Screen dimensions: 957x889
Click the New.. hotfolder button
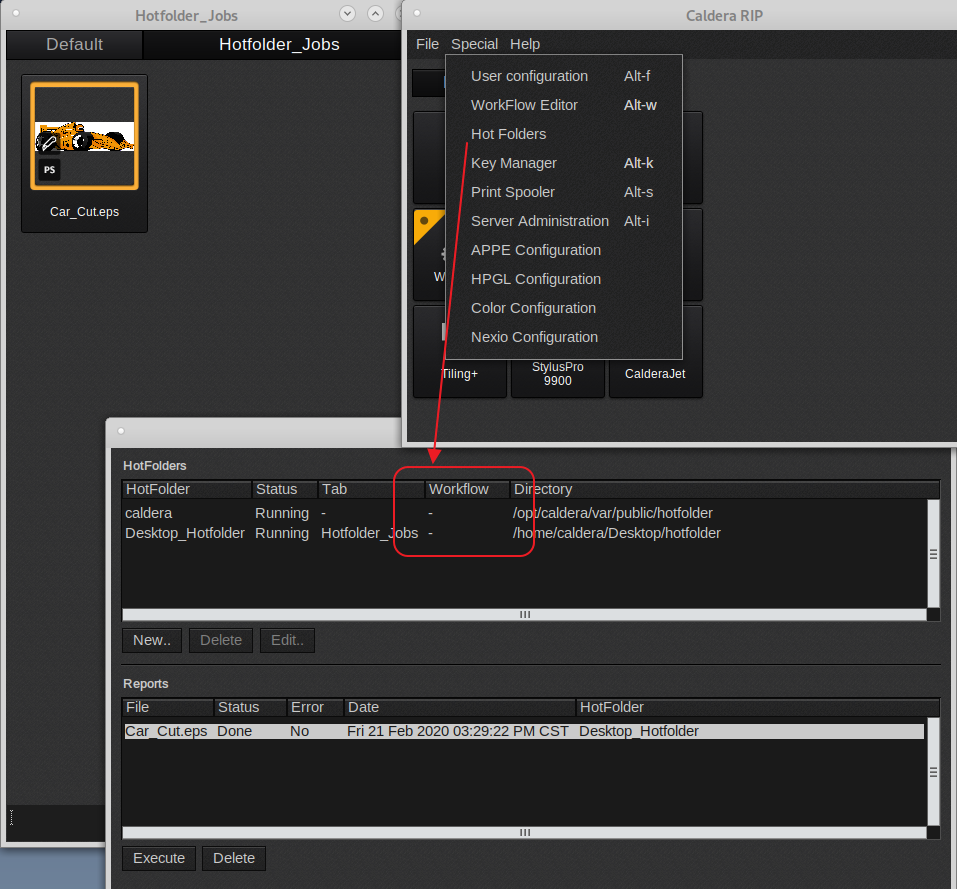pyautogui.click(x=152, y=640)
